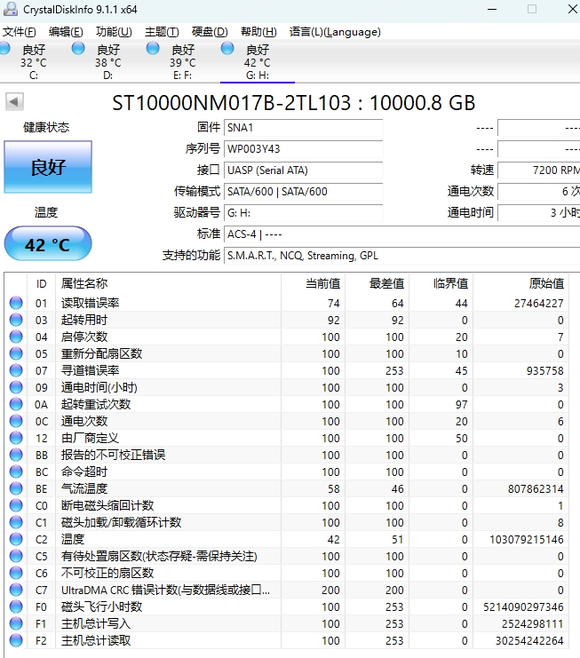The height and width of the screenshot is (658, 580).
Task: Open the 帮助(H) menu
Action: (x=259, y=32)
